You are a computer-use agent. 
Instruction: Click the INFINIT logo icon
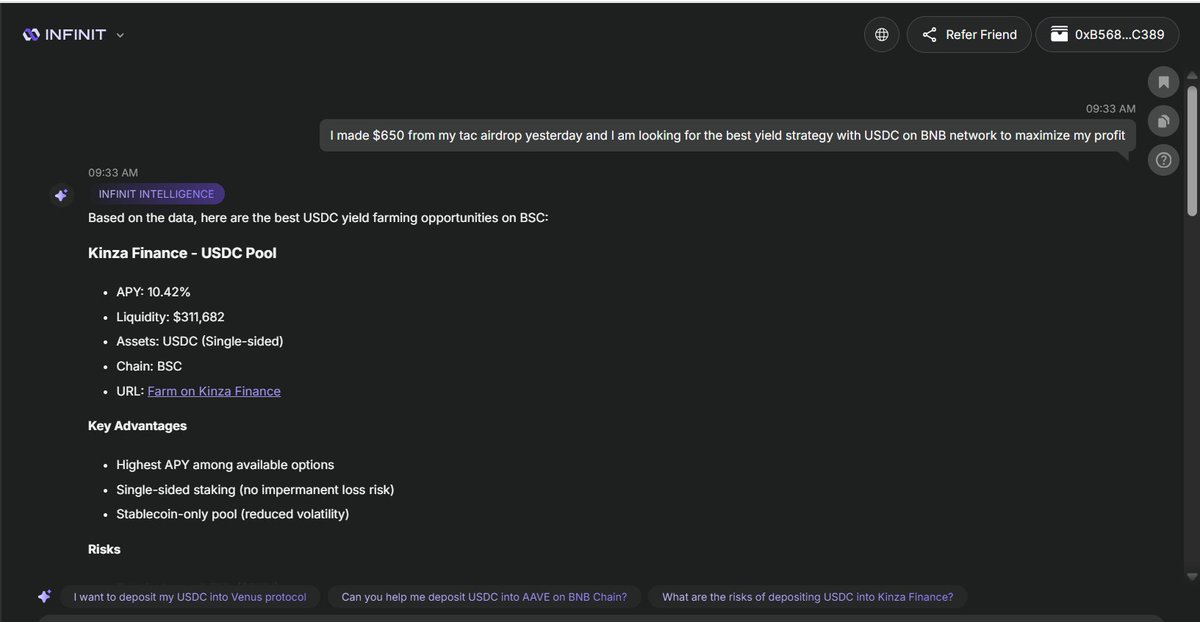pyautogui.click(x=31, y=35)
